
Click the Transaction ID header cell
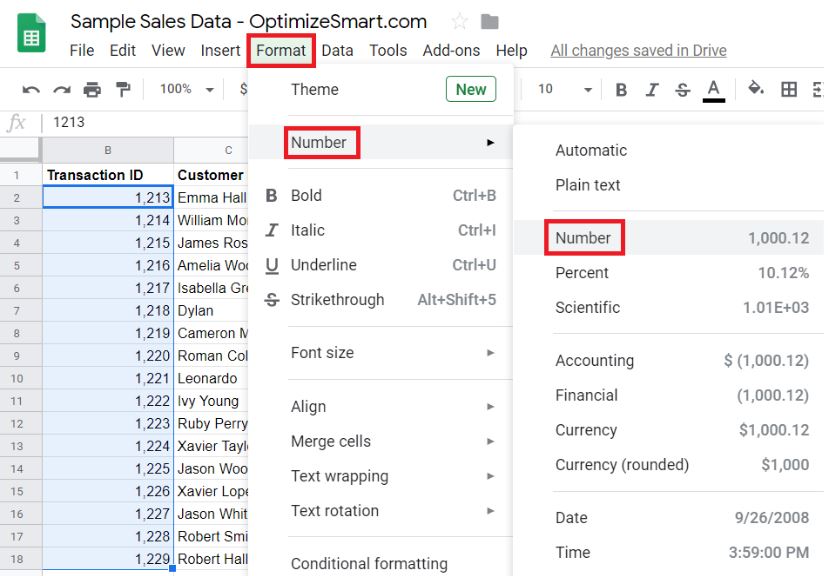pos(108,175)
